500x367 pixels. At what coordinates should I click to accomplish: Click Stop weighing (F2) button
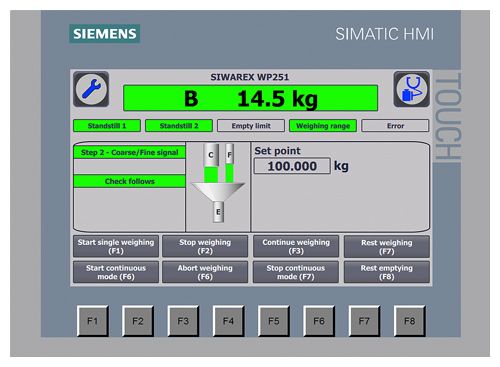[x=205, y=246]
